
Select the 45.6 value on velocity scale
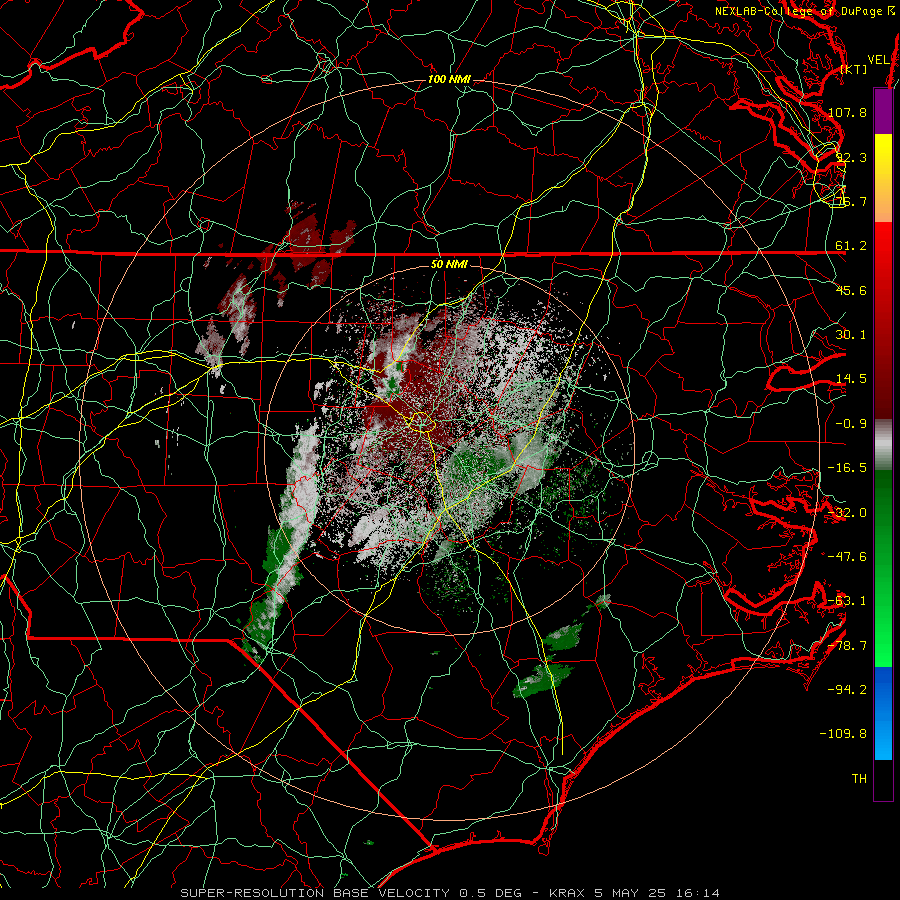click(851, 290)
